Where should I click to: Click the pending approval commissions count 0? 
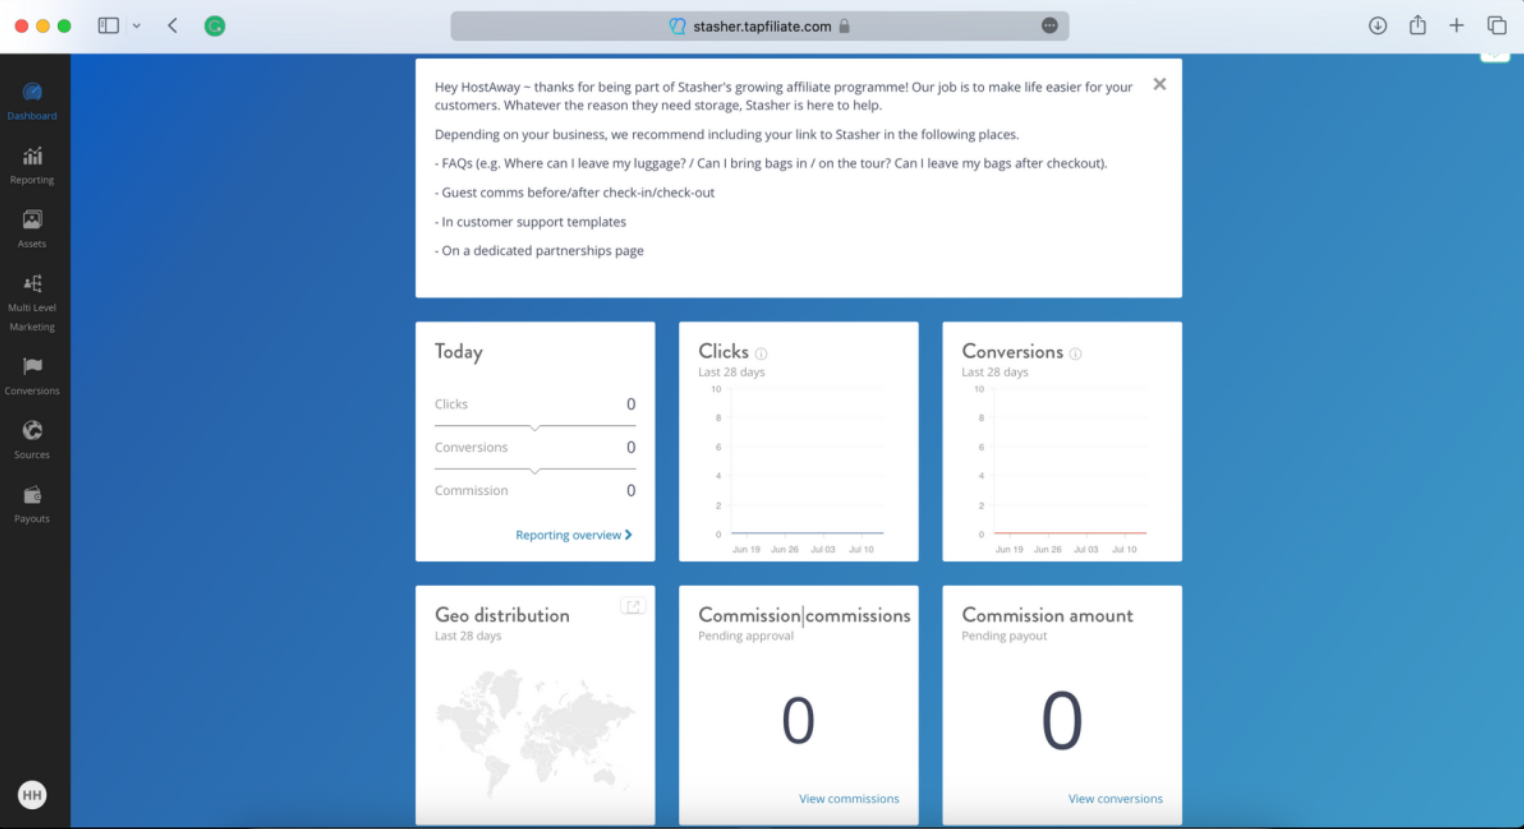(798, 721)
